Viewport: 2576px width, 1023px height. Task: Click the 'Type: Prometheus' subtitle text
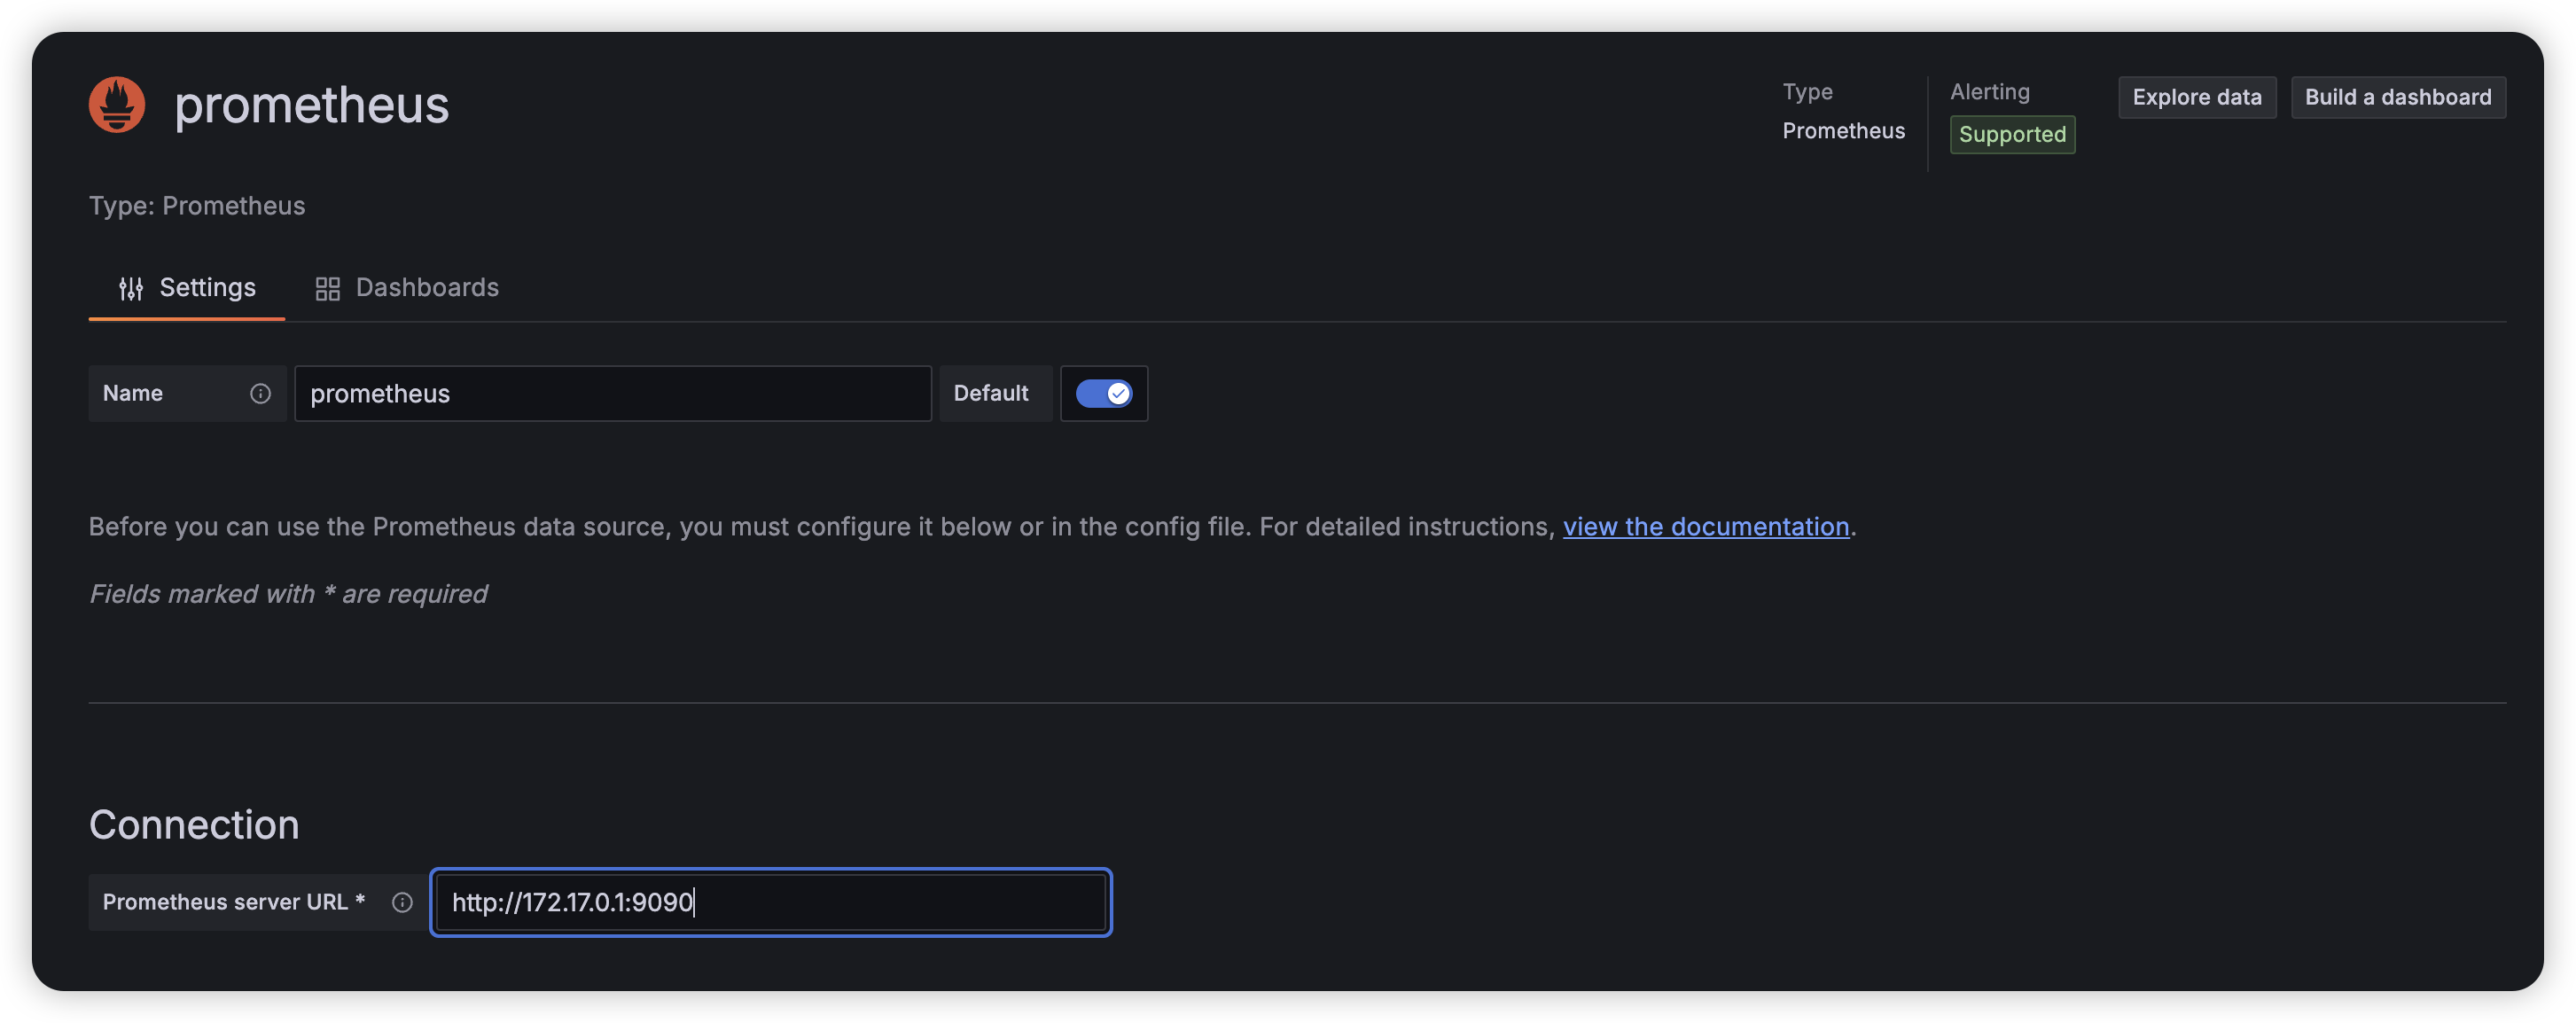pyautogui.click(x=197, y=205)
